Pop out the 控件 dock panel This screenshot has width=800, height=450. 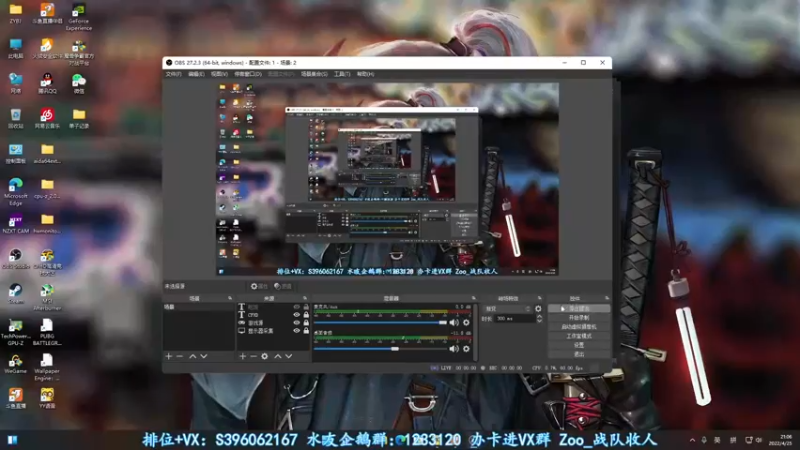click(607, 298)
